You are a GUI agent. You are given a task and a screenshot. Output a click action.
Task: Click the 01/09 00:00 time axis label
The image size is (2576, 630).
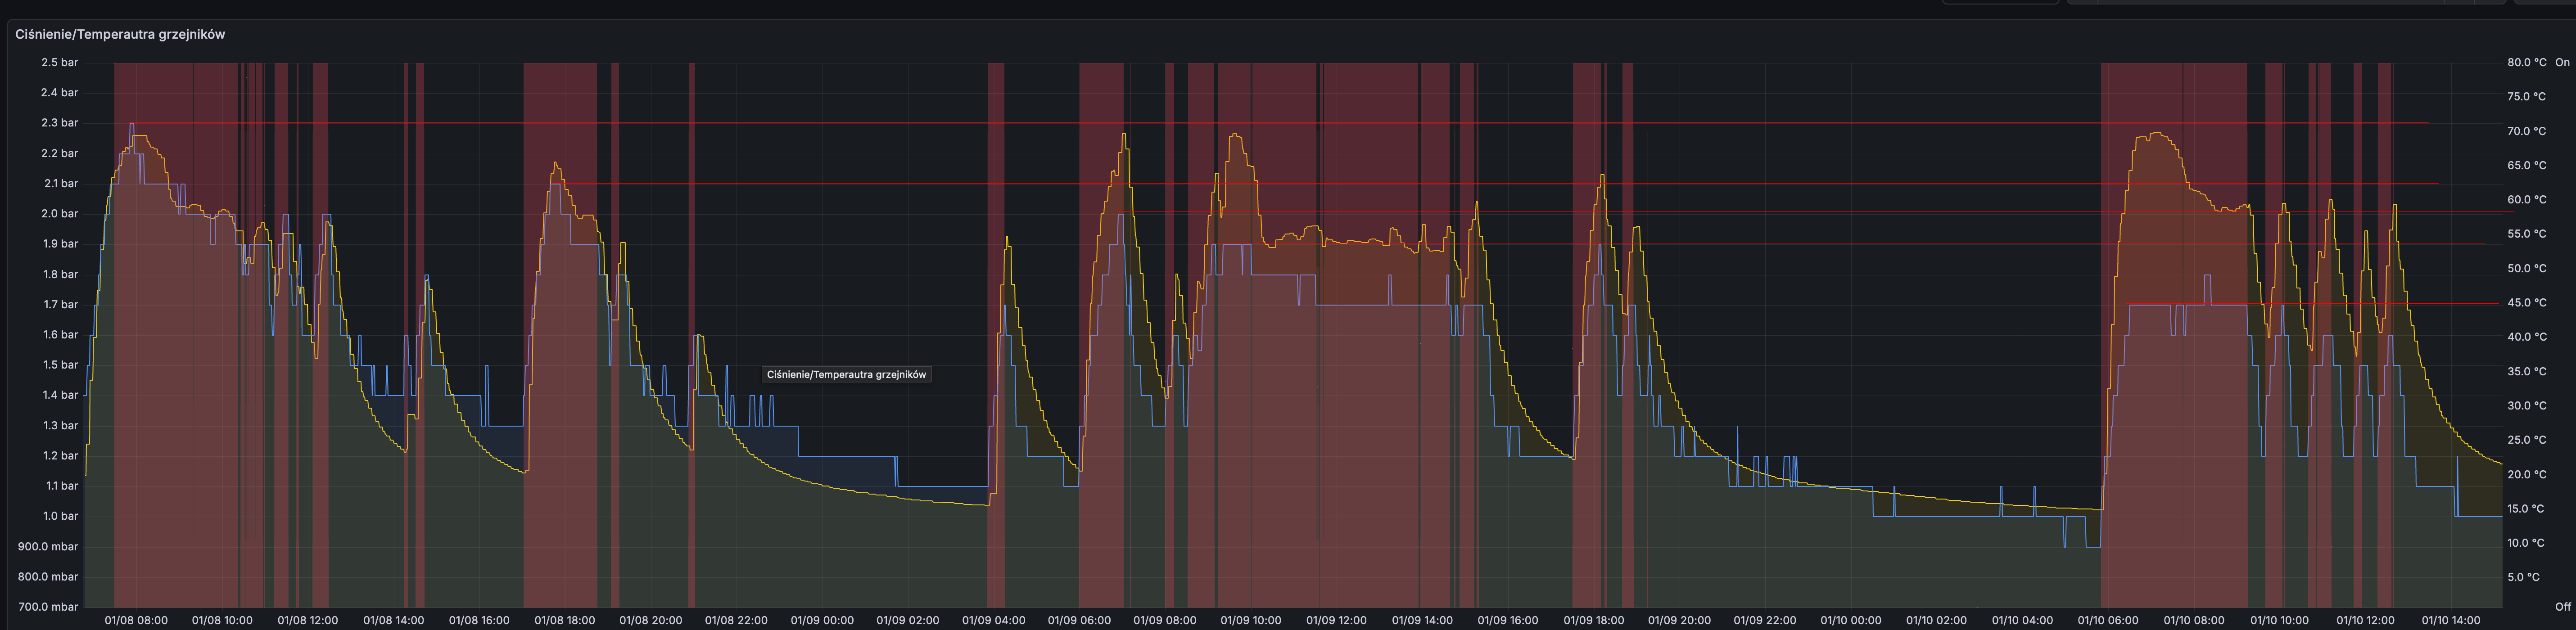tap(822, 620)
